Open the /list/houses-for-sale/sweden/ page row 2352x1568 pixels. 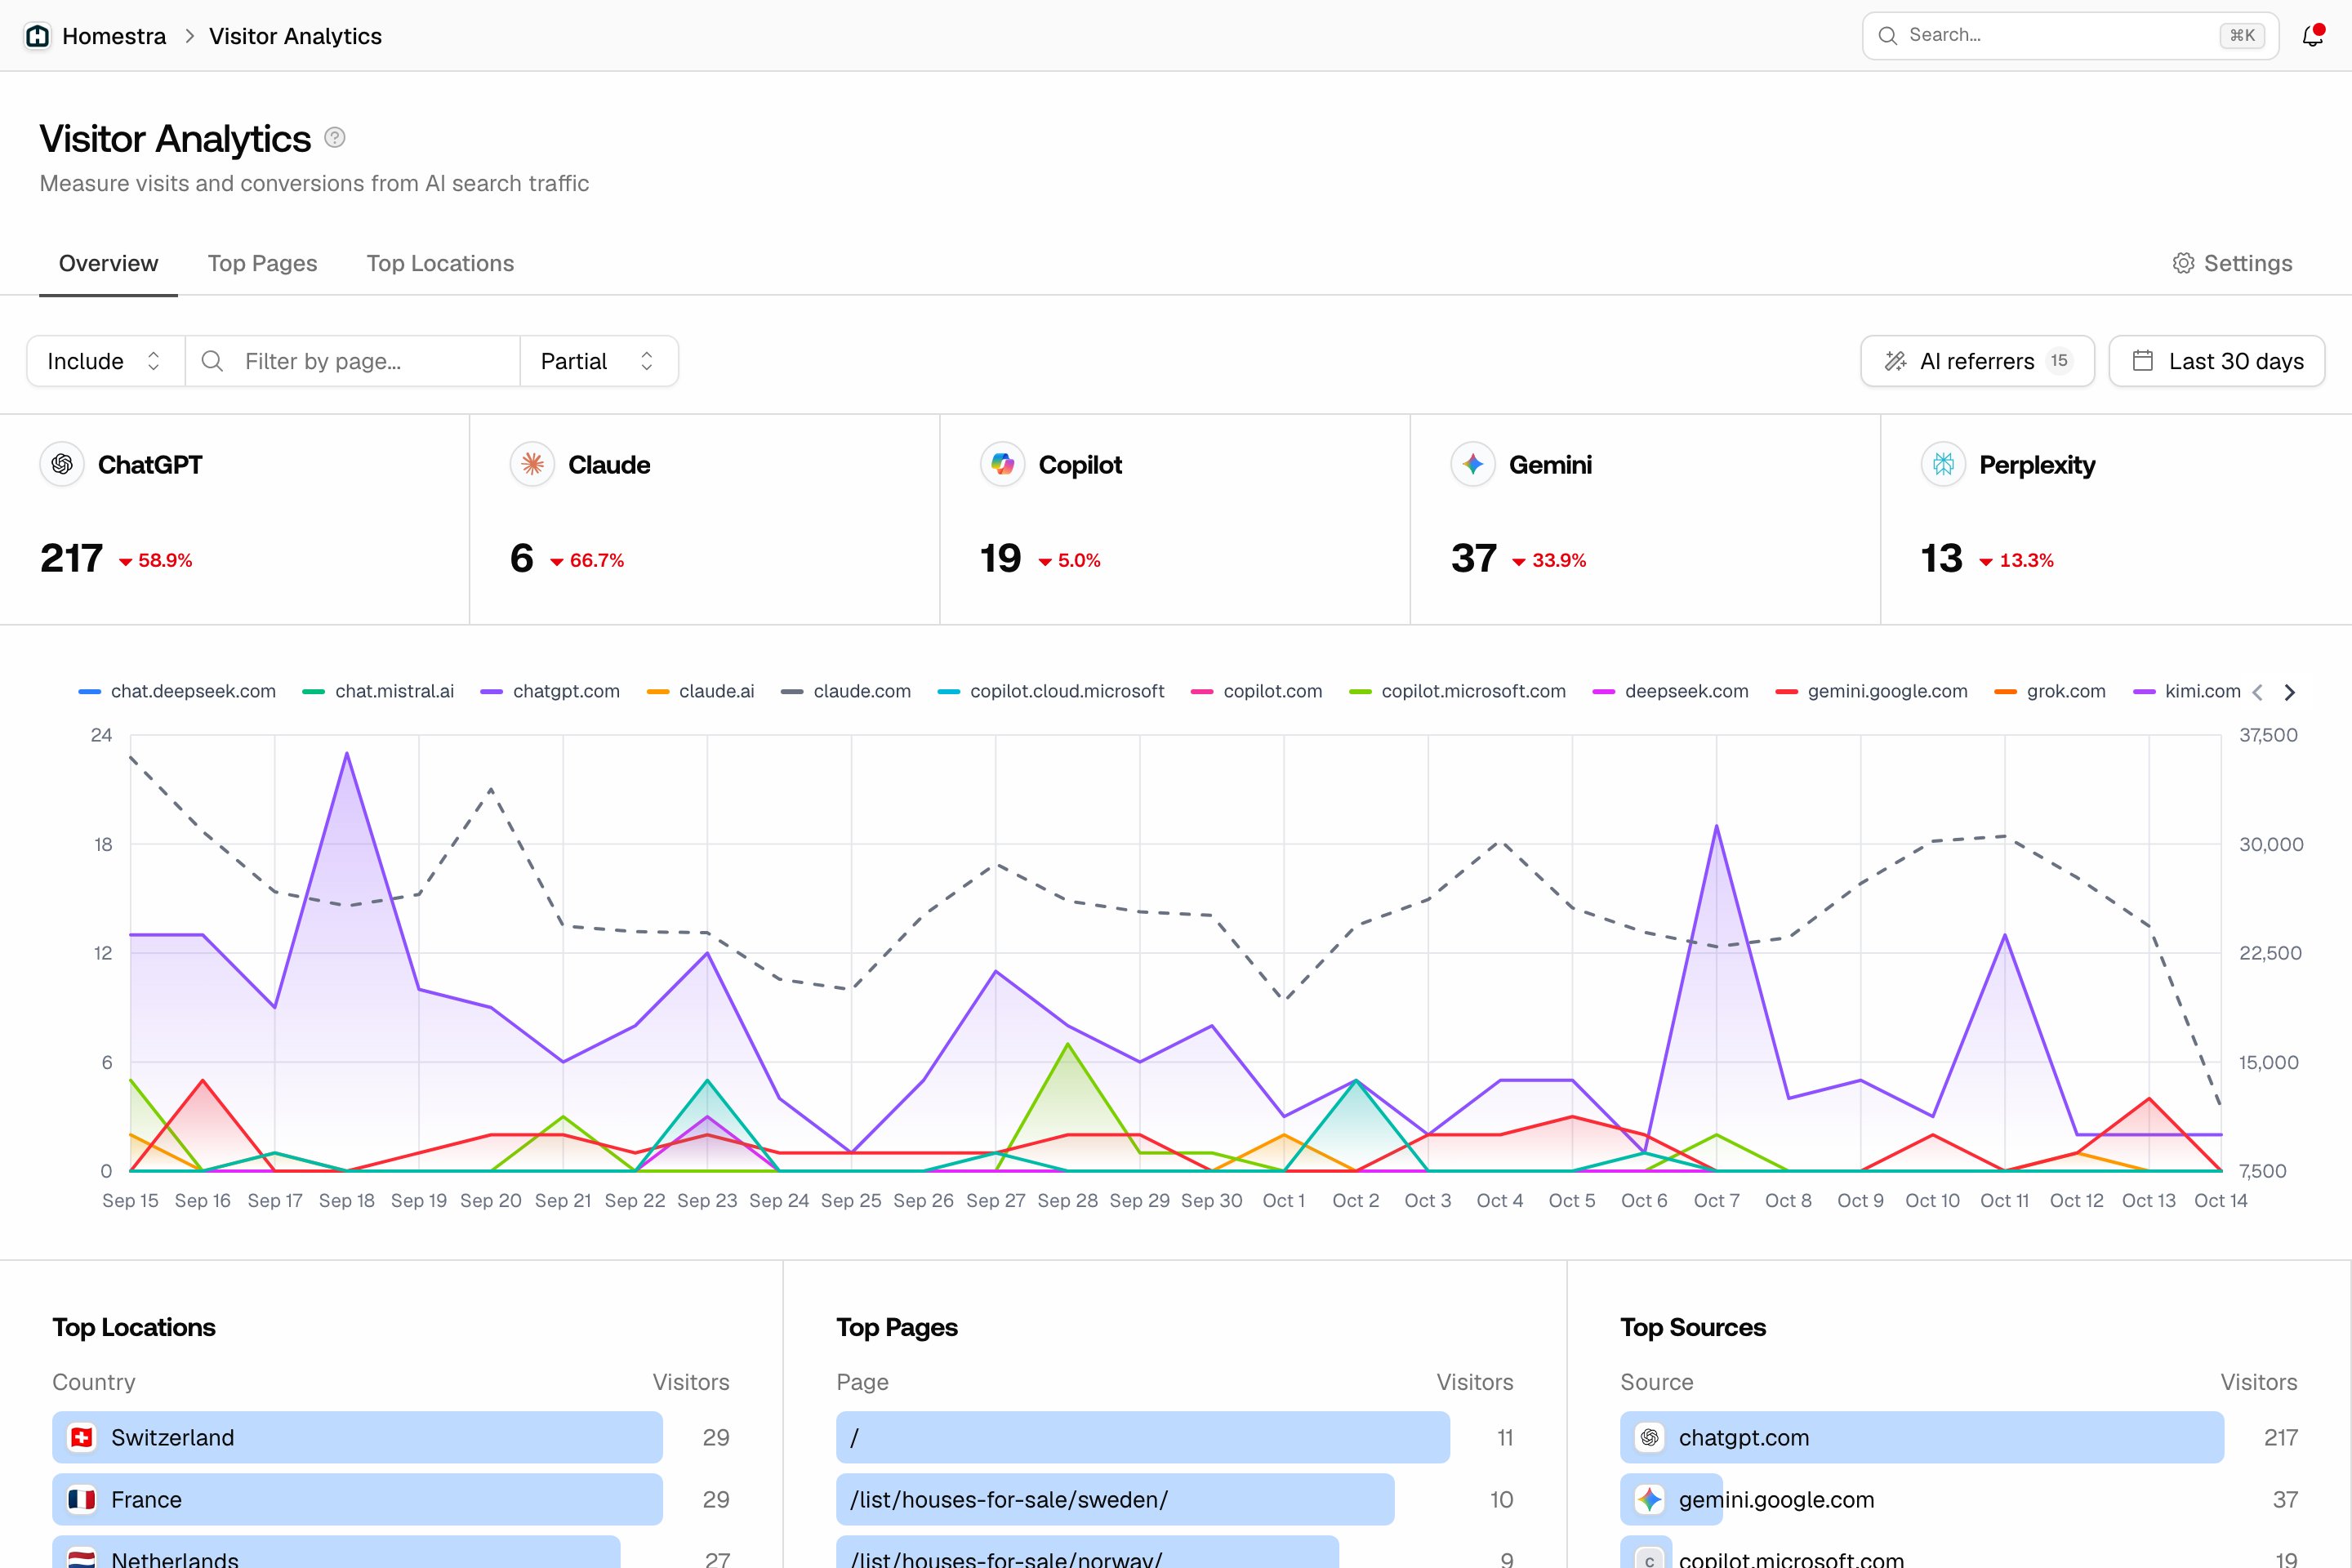(x=1175, y=1499)
